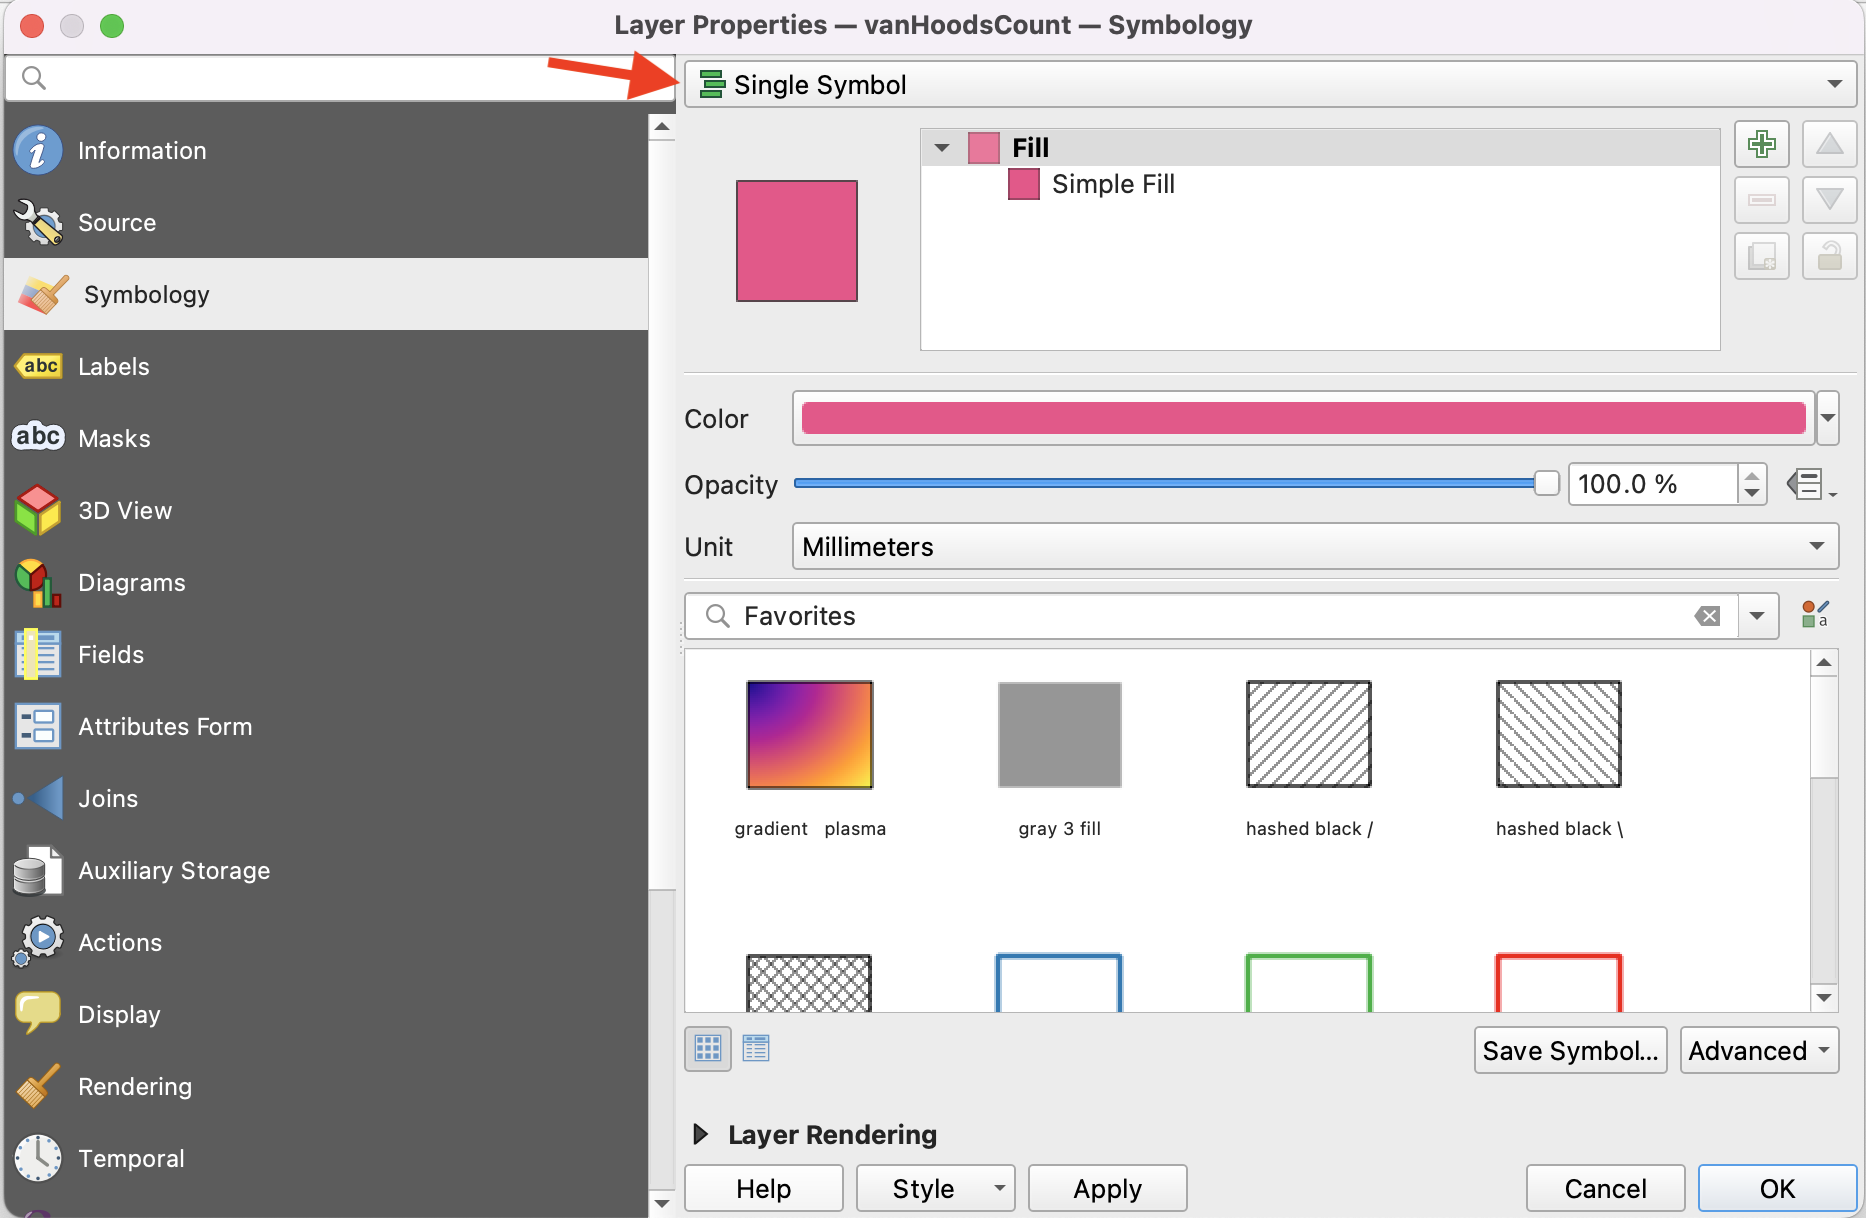
Task: Switch symbol list to list view
Action: (756, 1049)
